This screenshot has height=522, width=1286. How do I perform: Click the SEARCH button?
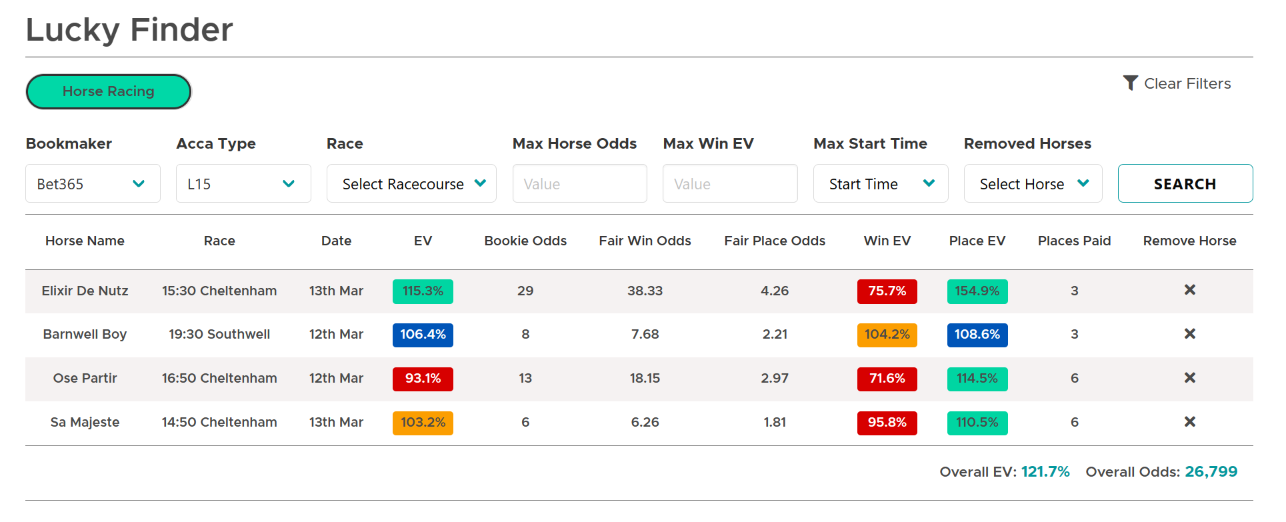[x=1185, y=184]
